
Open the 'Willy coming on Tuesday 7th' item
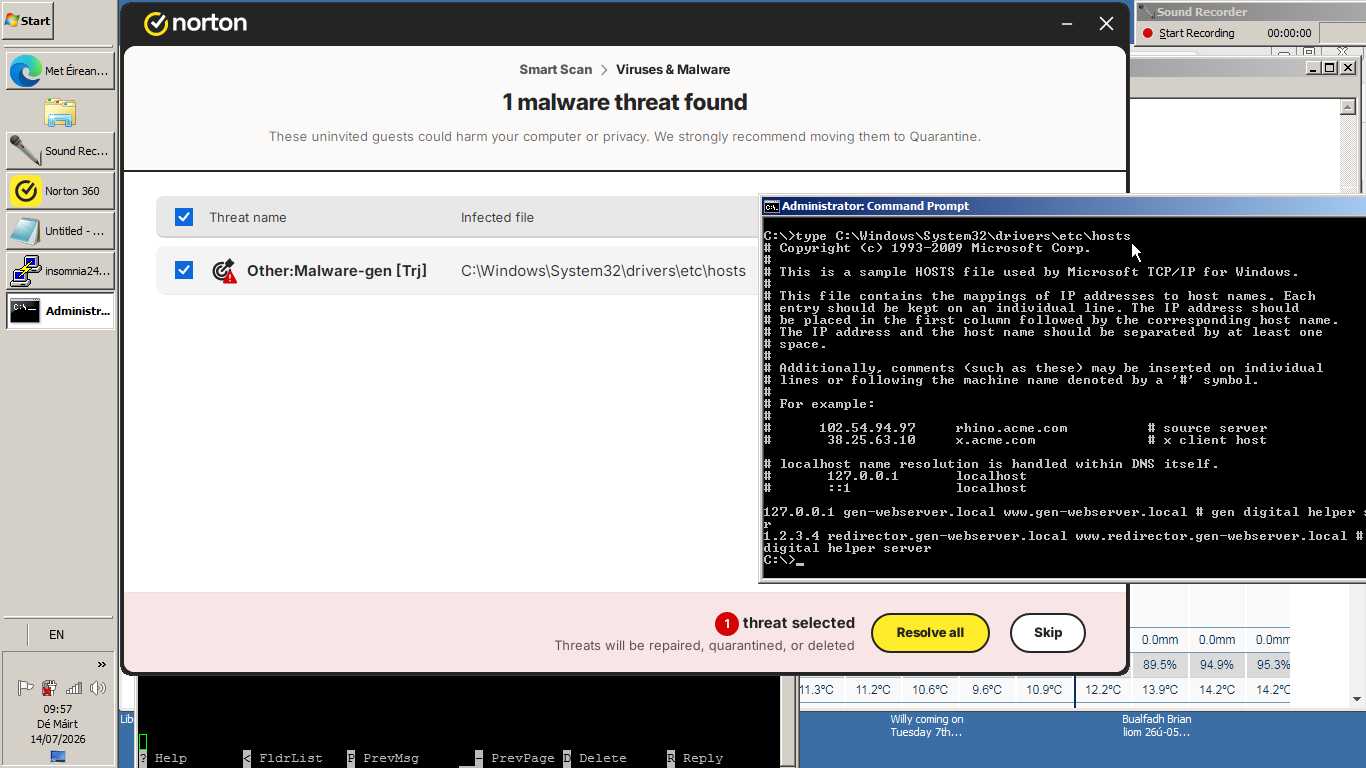point(927,726)
